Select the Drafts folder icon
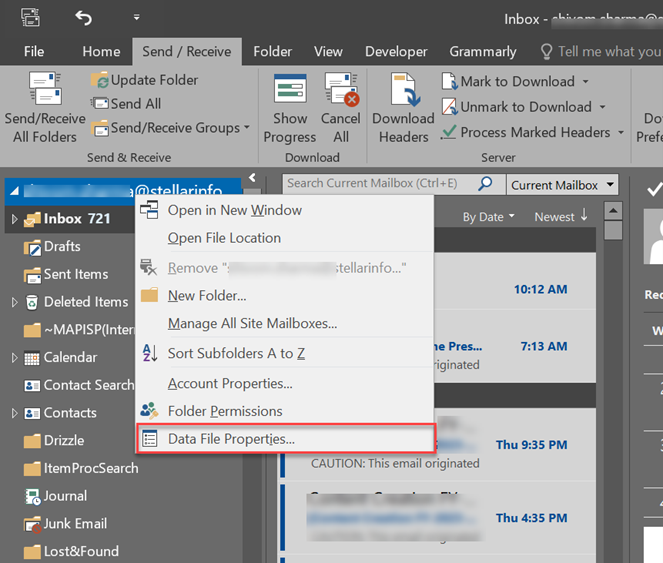Screen dimensions: 663x563 coord(32,247)
